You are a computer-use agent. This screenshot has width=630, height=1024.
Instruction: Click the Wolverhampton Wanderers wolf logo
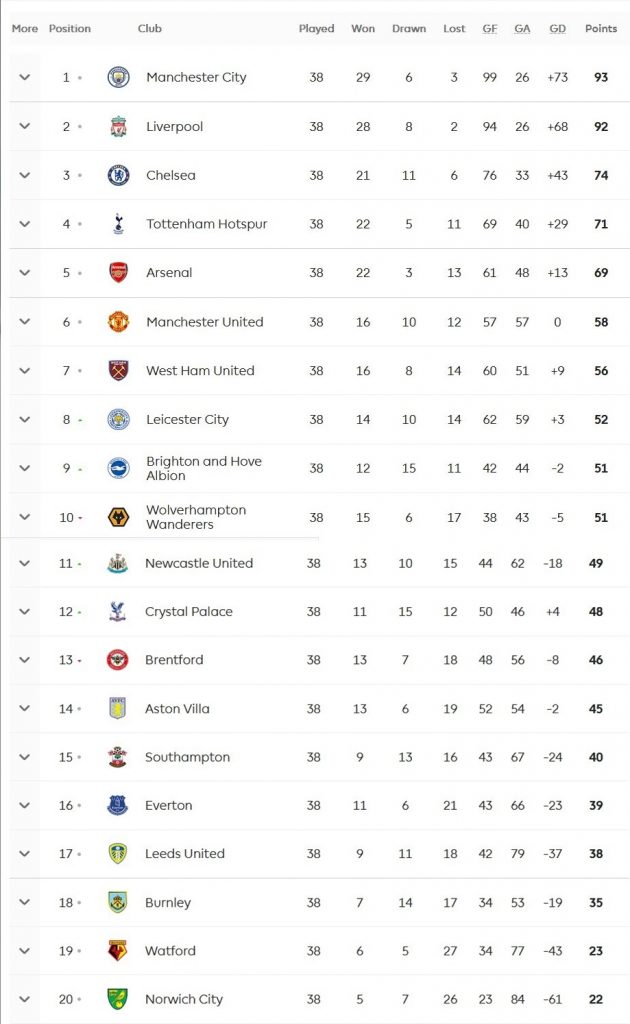tap(119, 517)
